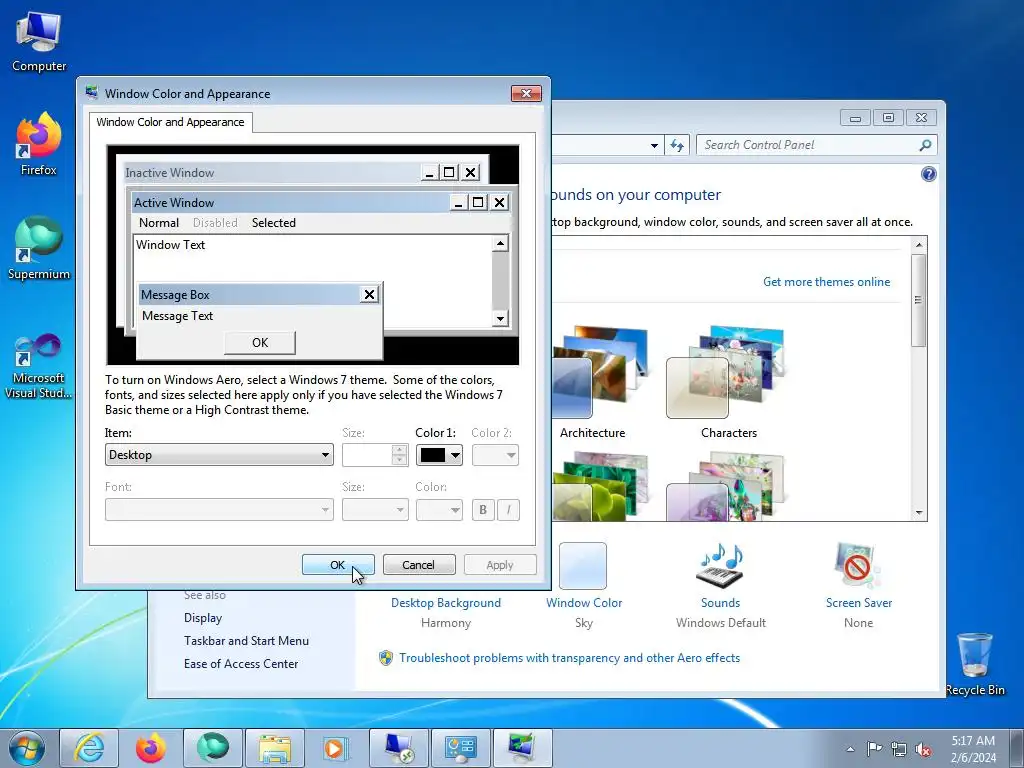Viewport: 1024px width, 768px height.
Task: Launch Supermium from the taskbar
Action: pos(213,748)
